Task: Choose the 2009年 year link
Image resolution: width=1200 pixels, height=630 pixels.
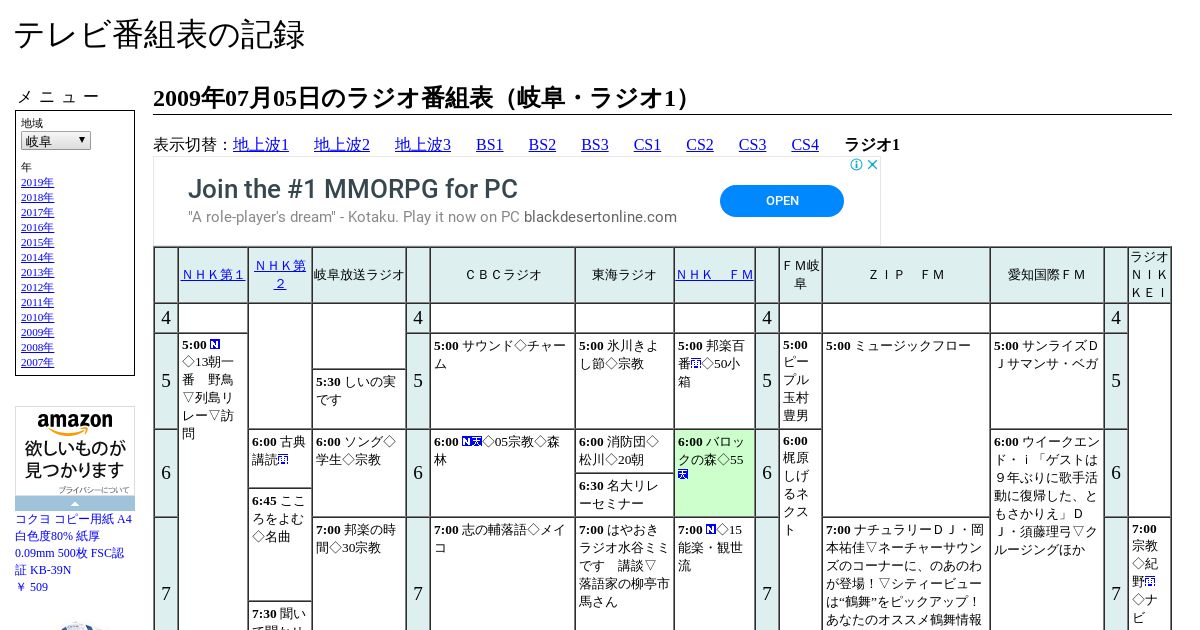Action: click(37, 332)
